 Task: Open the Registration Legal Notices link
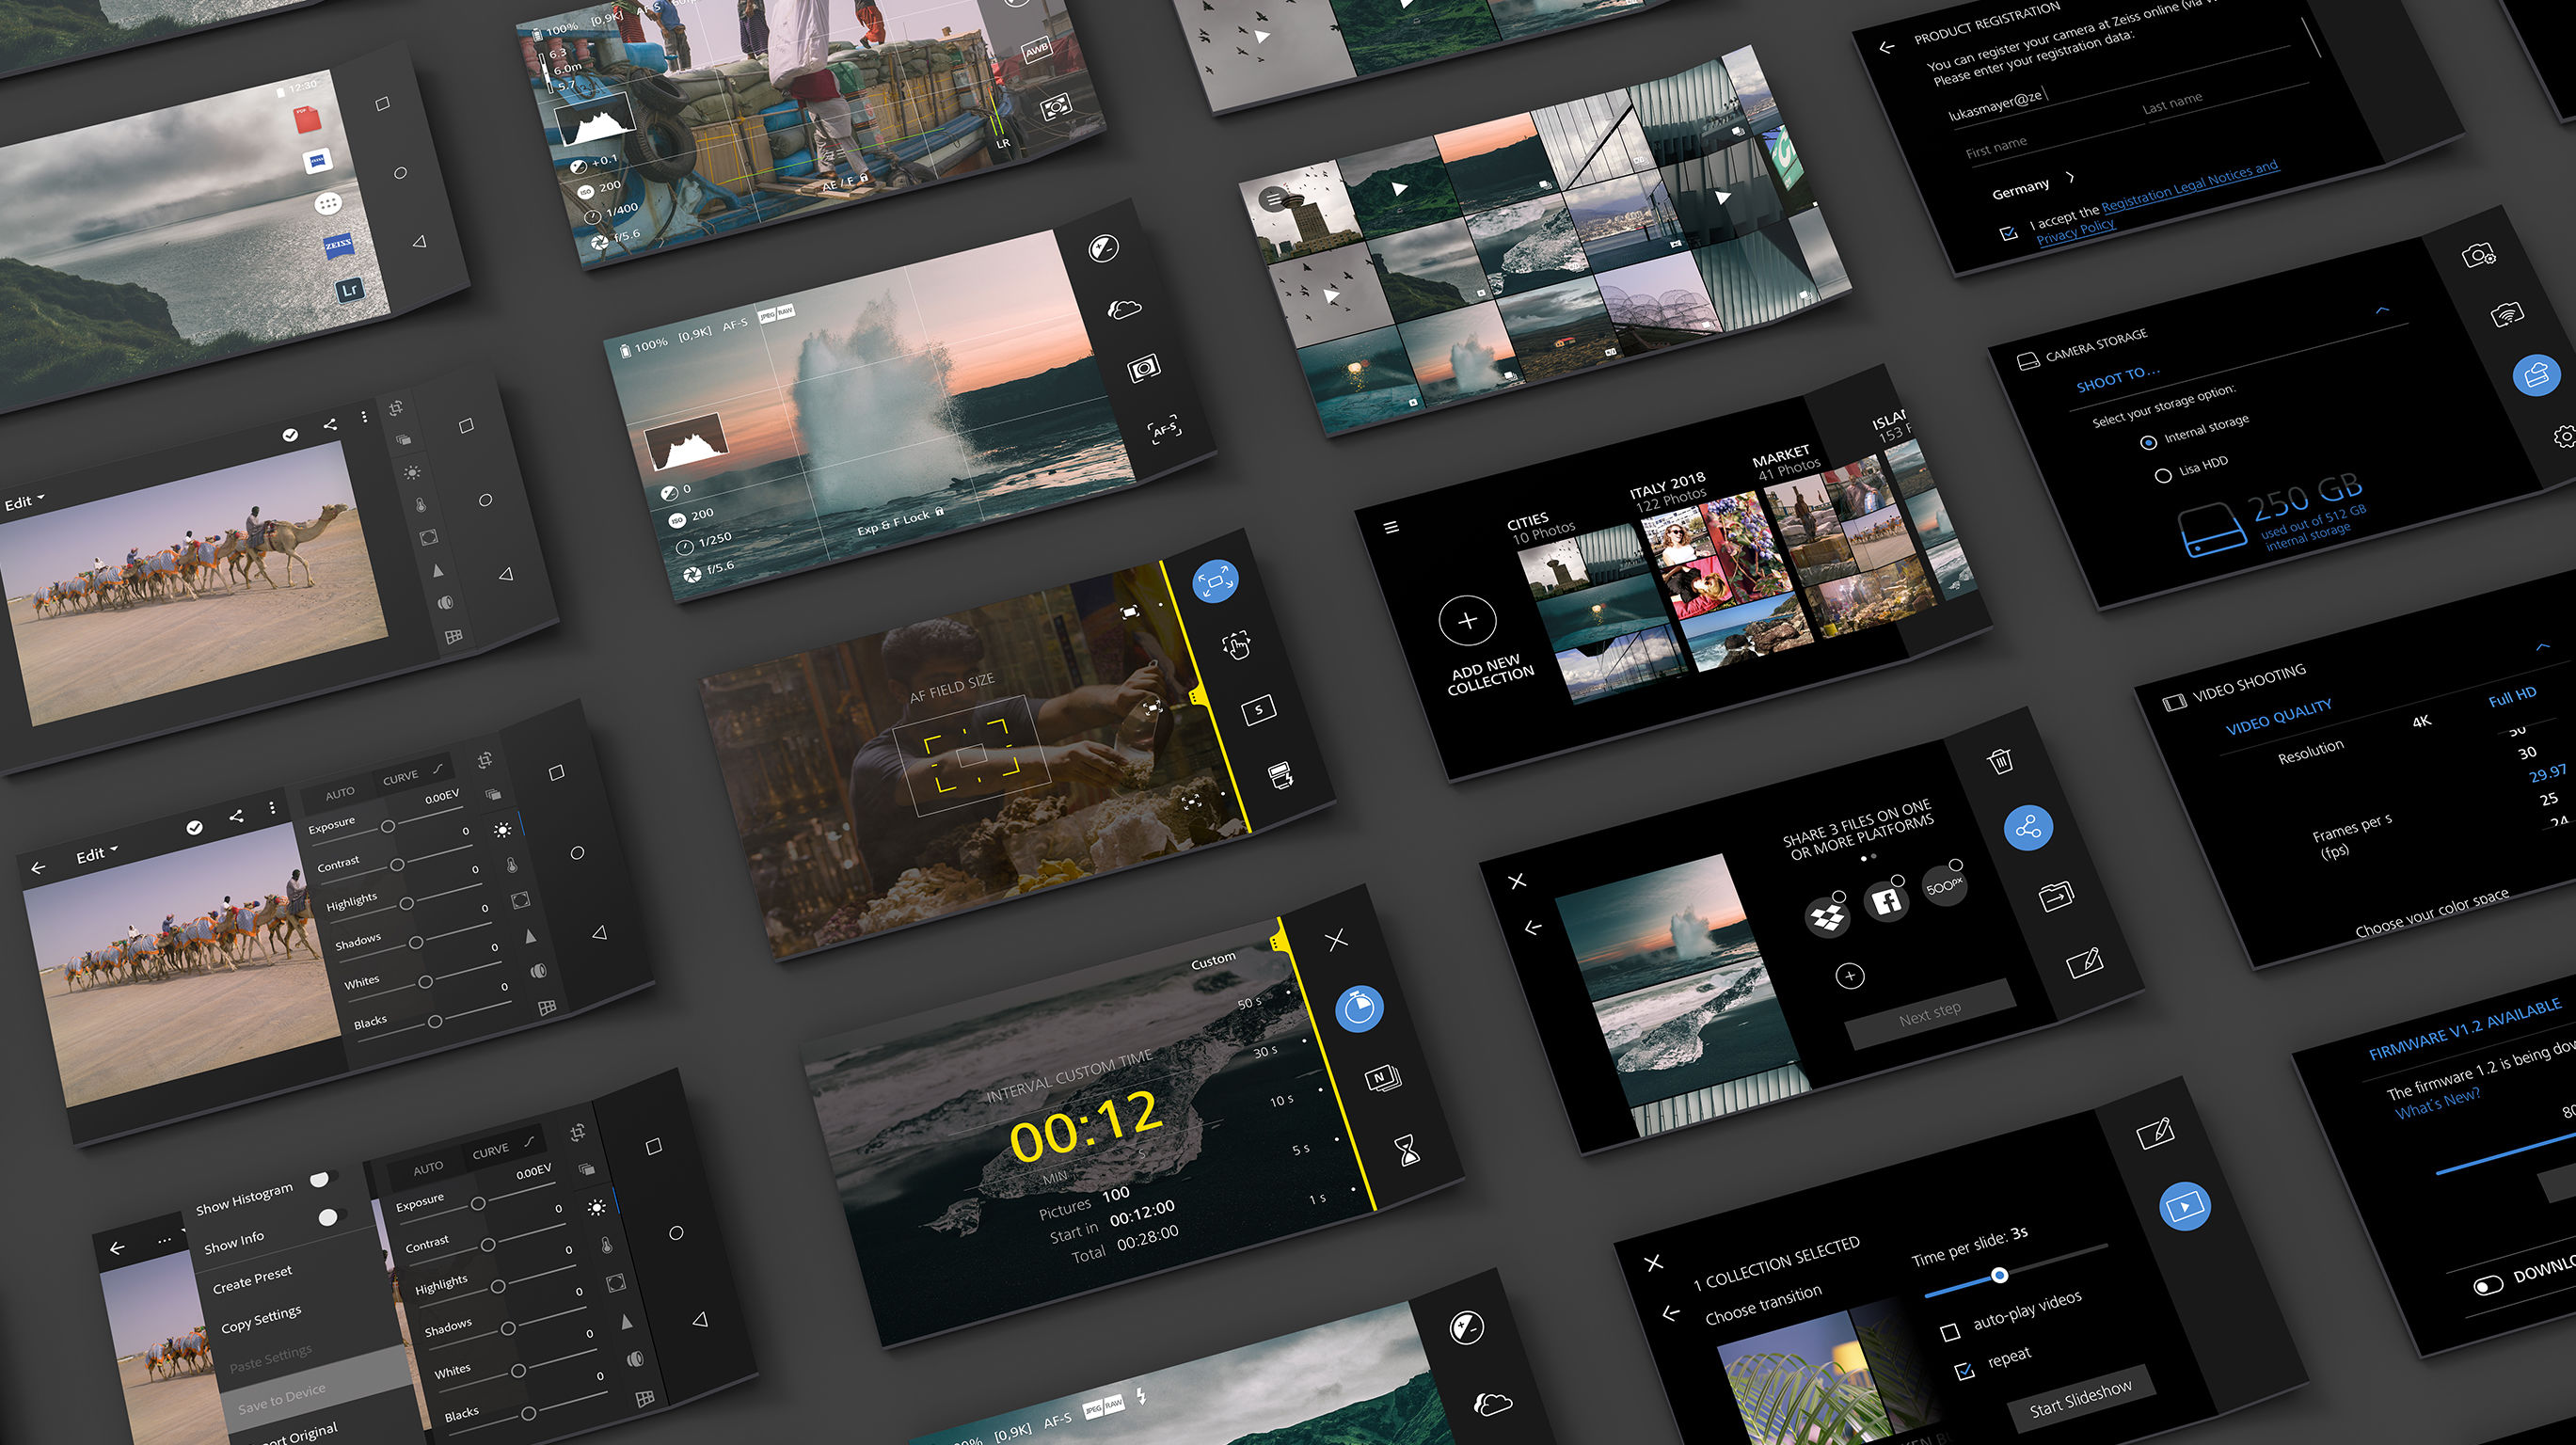tap(2189, 186)
